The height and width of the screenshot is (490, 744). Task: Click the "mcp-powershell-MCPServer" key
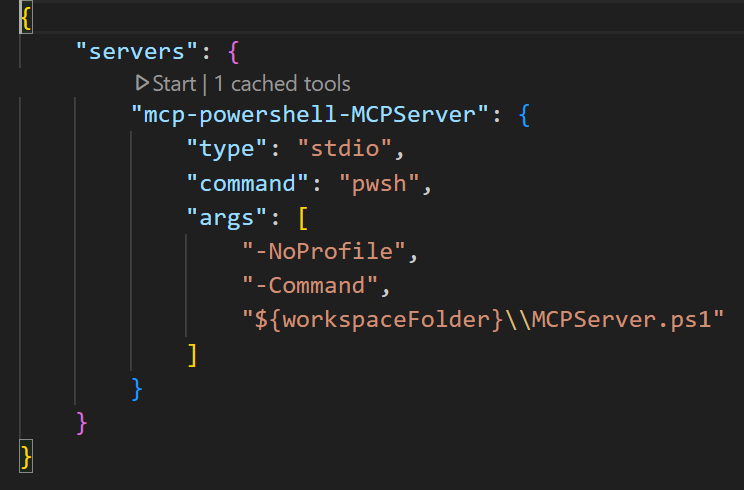click(x=310, y=115)
